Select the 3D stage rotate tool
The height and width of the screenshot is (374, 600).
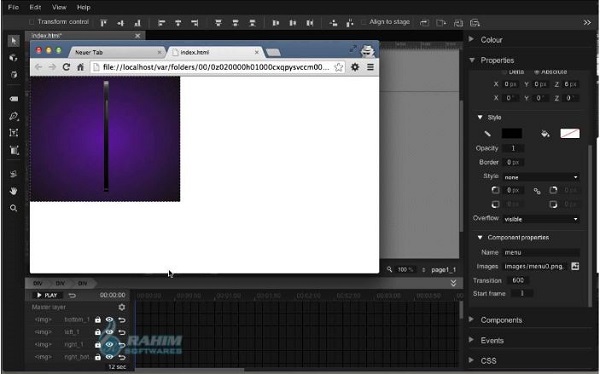point(14,75)
